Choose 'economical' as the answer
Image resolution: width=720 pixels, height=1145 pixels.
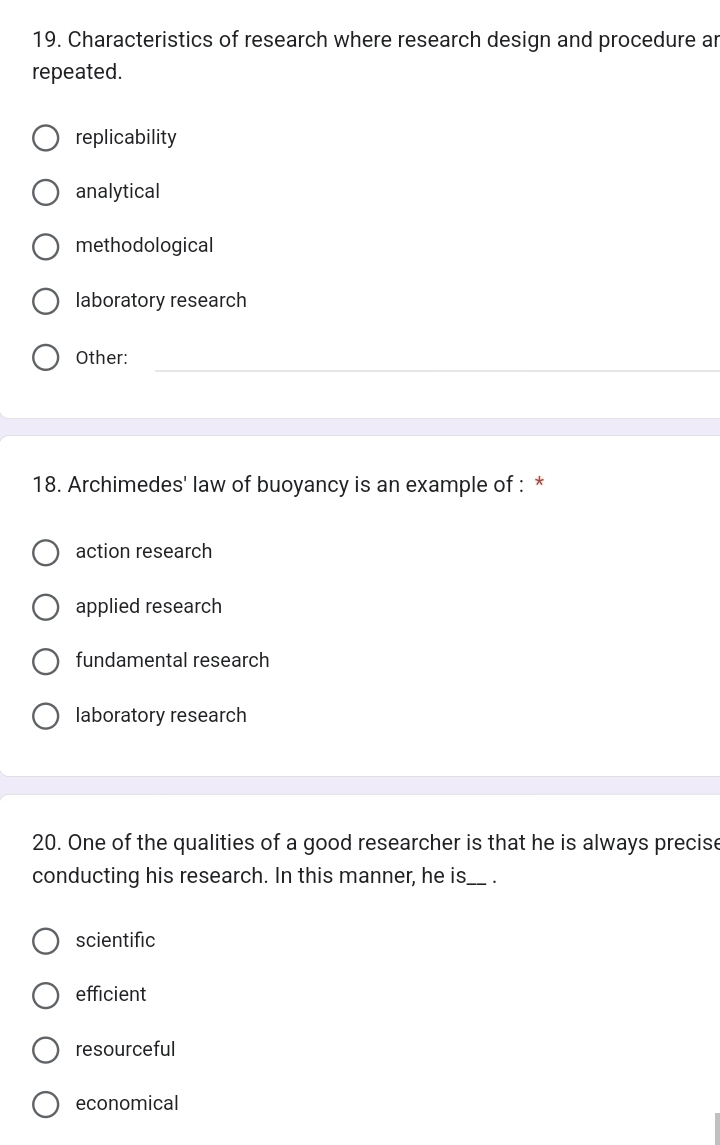coord(45,1104)
